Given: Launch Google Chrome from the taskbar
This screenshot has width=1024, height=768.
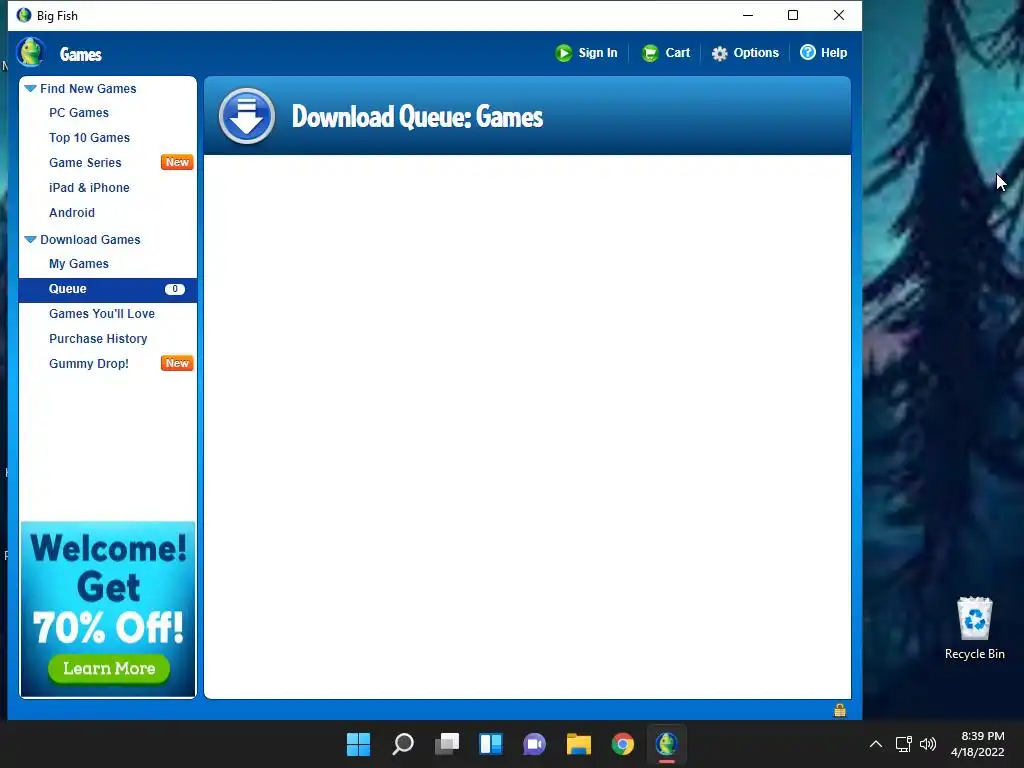Looking at the screenshot, I should (623, 744).
